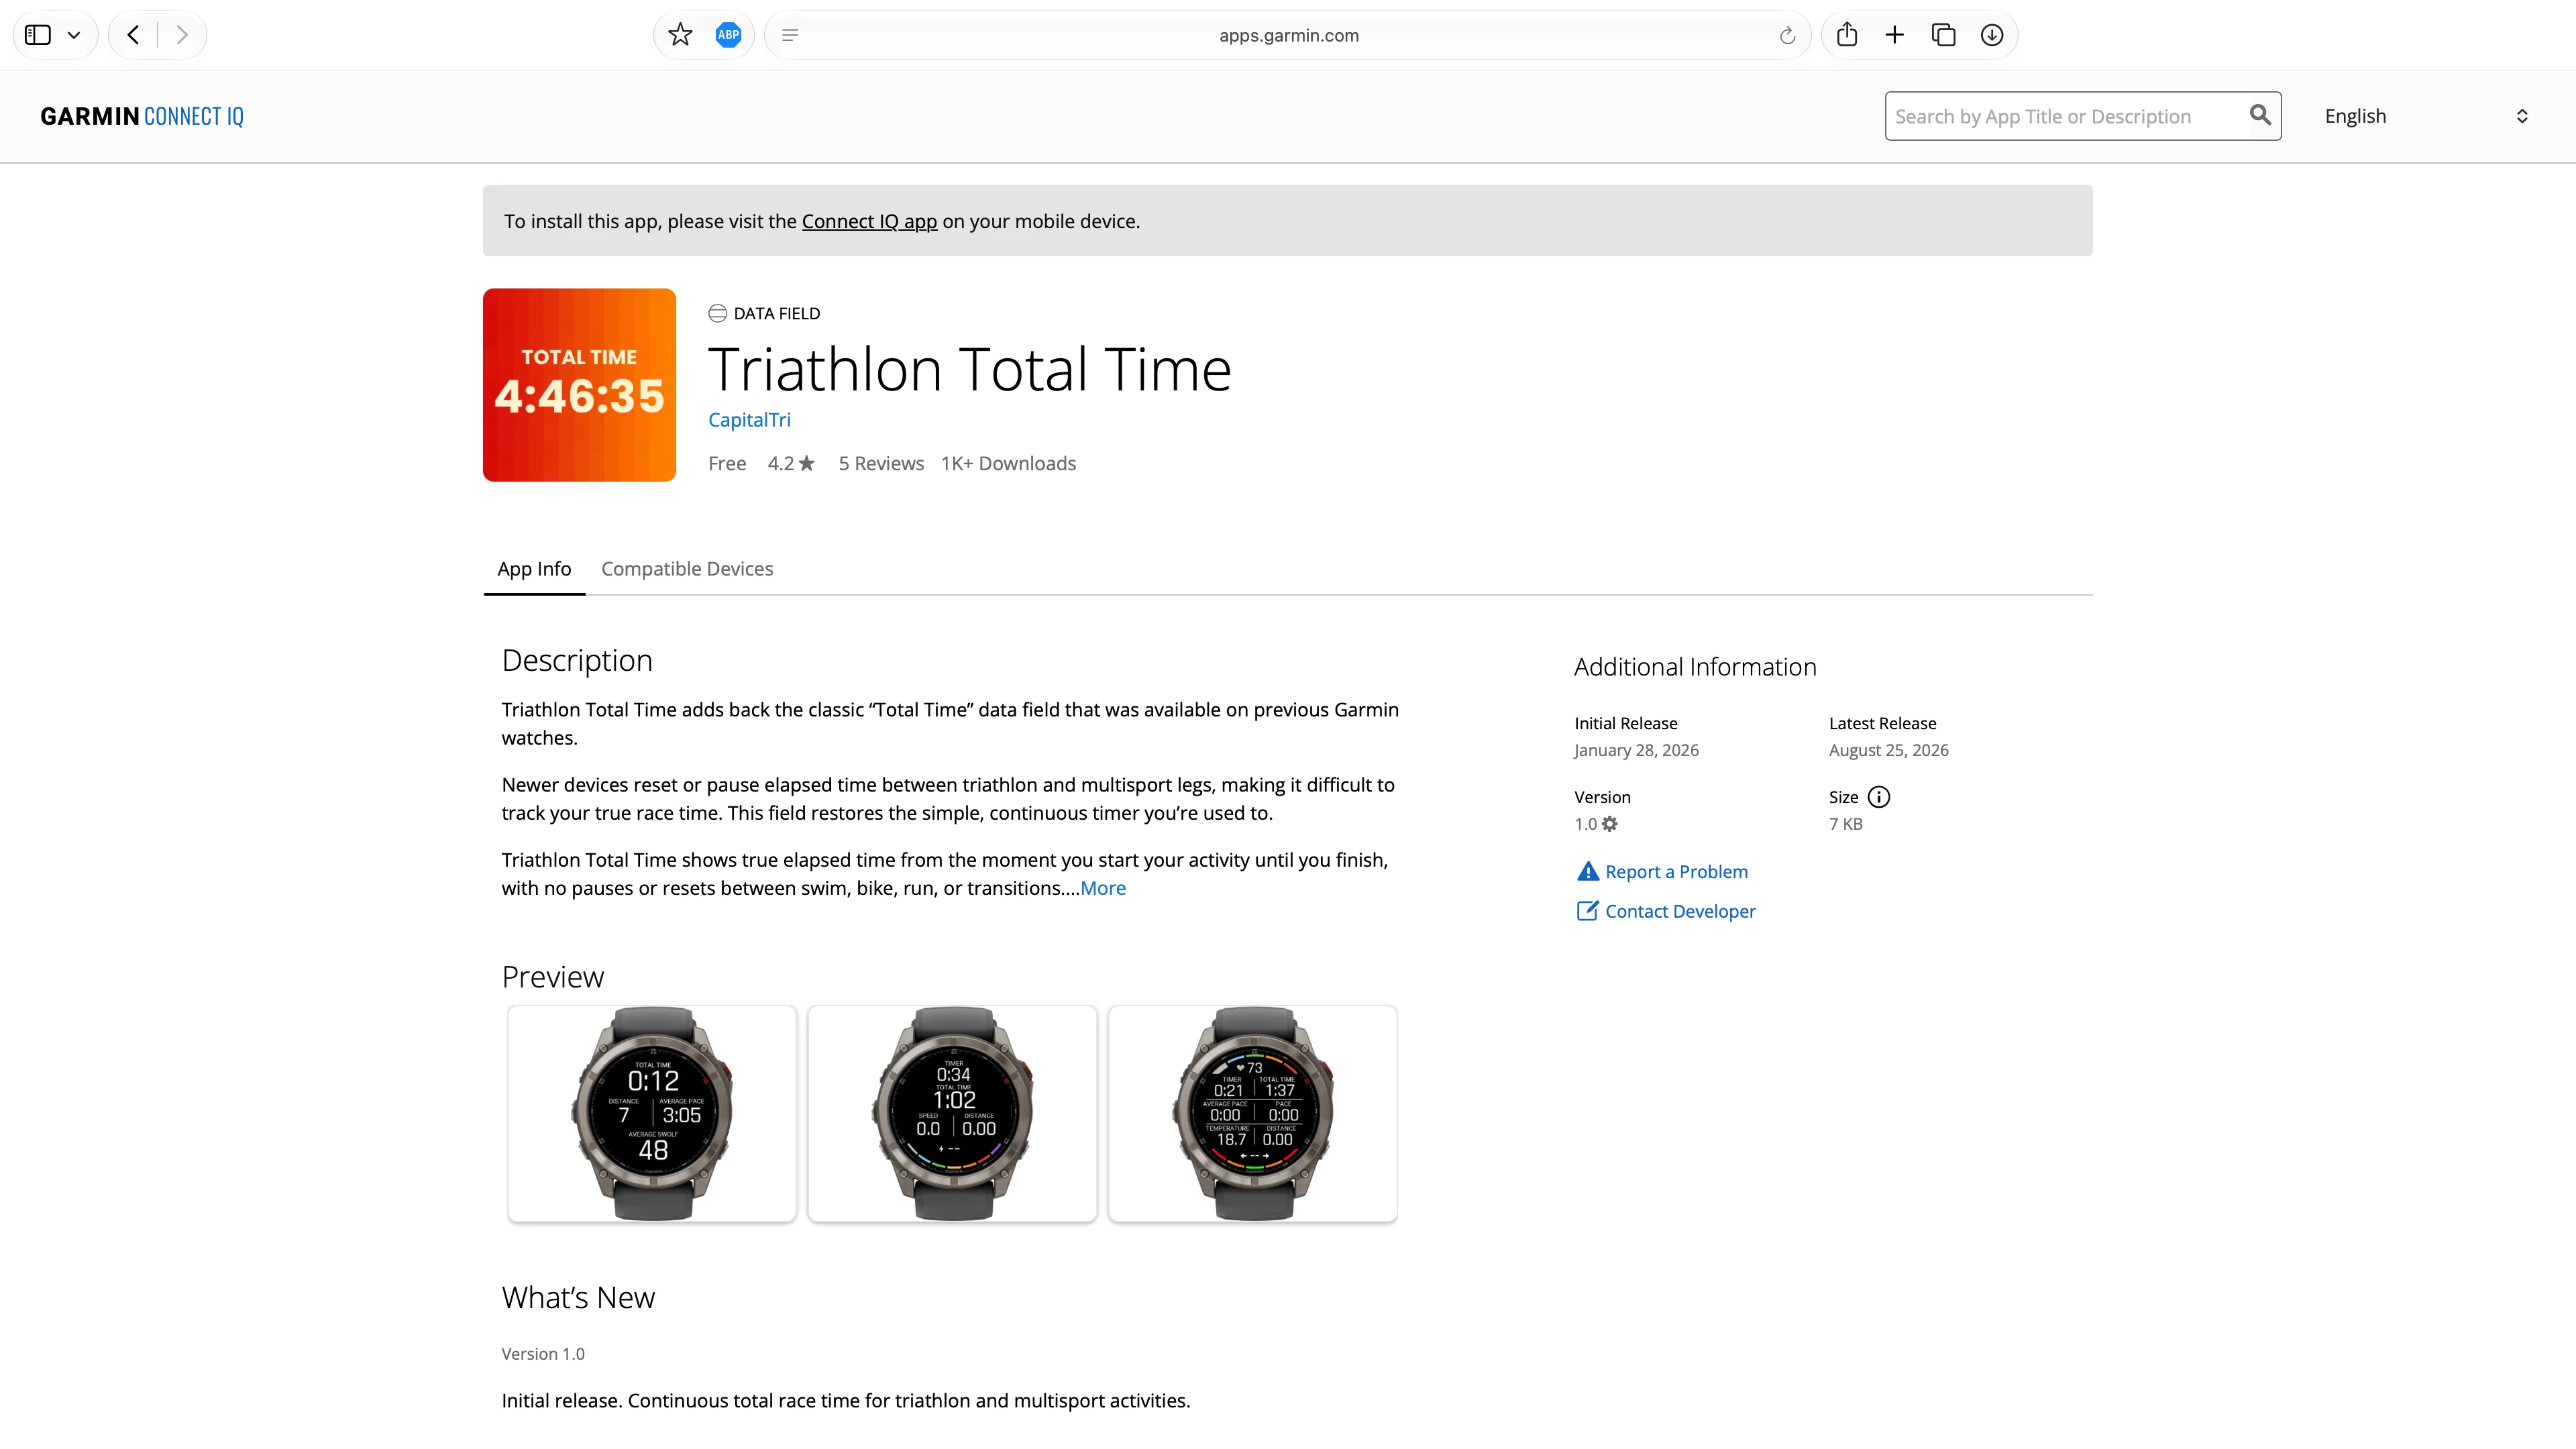This screenshot has height=1449, width=2576.
Task: Click the 7 KB size value
Action: (1845, 824)
